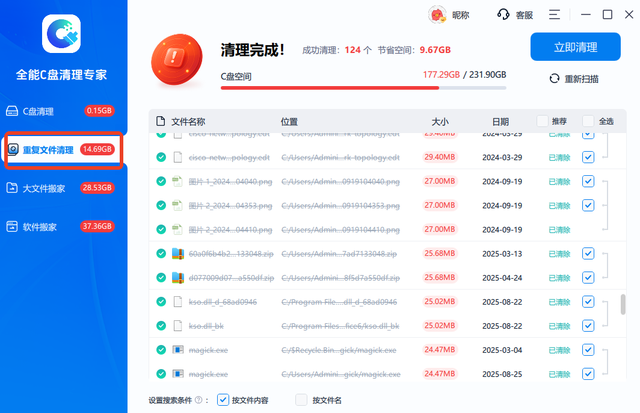This screenshot has width=640, height=413.
Task: Uncheck the kso.dll_d_68ad0946 row checkbox
Action: 588,302
